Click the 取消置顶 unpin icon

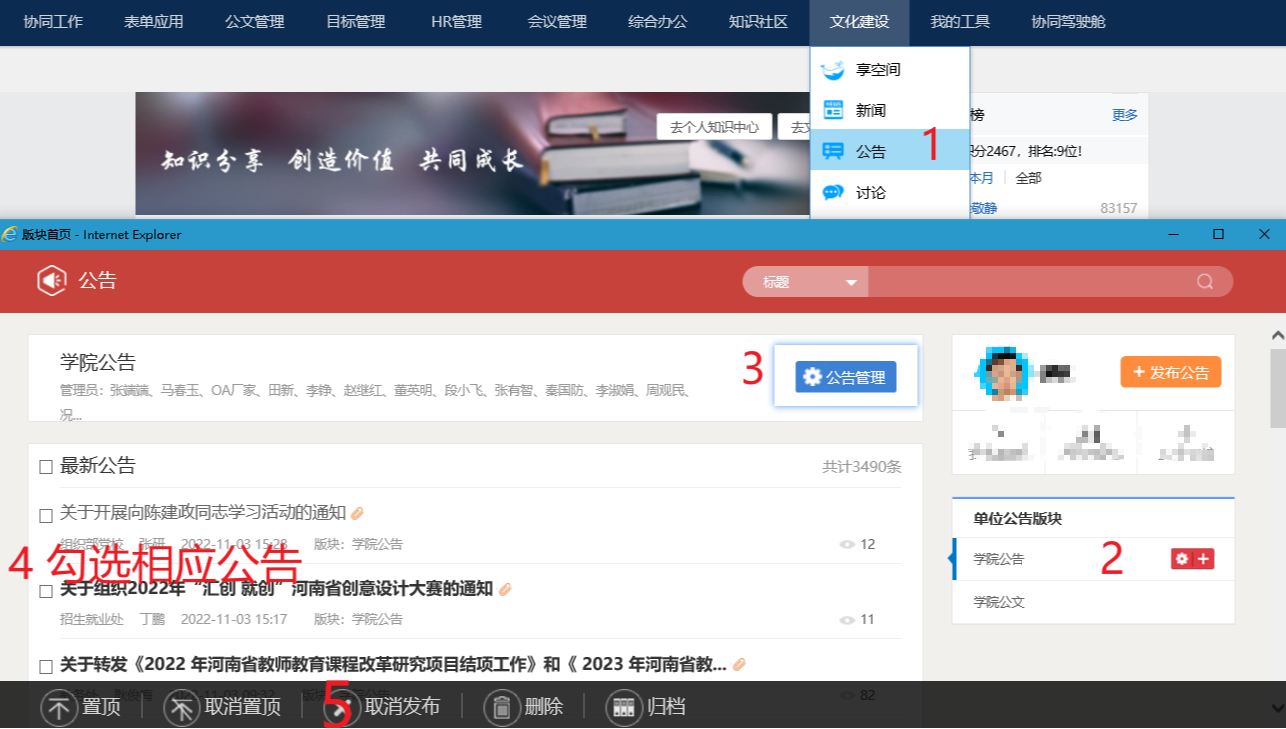182,707
